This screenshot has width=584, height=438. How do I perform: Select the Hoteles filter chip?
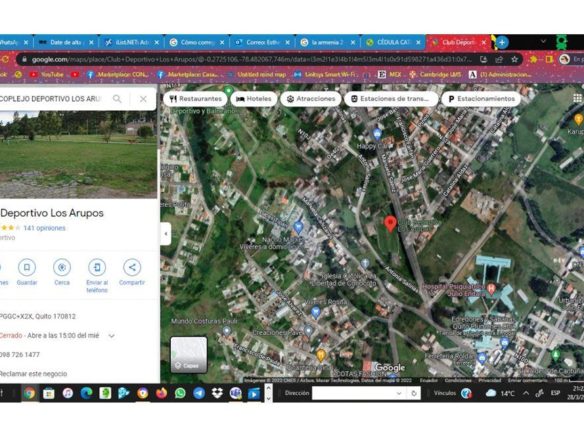[x=254, y=99]
